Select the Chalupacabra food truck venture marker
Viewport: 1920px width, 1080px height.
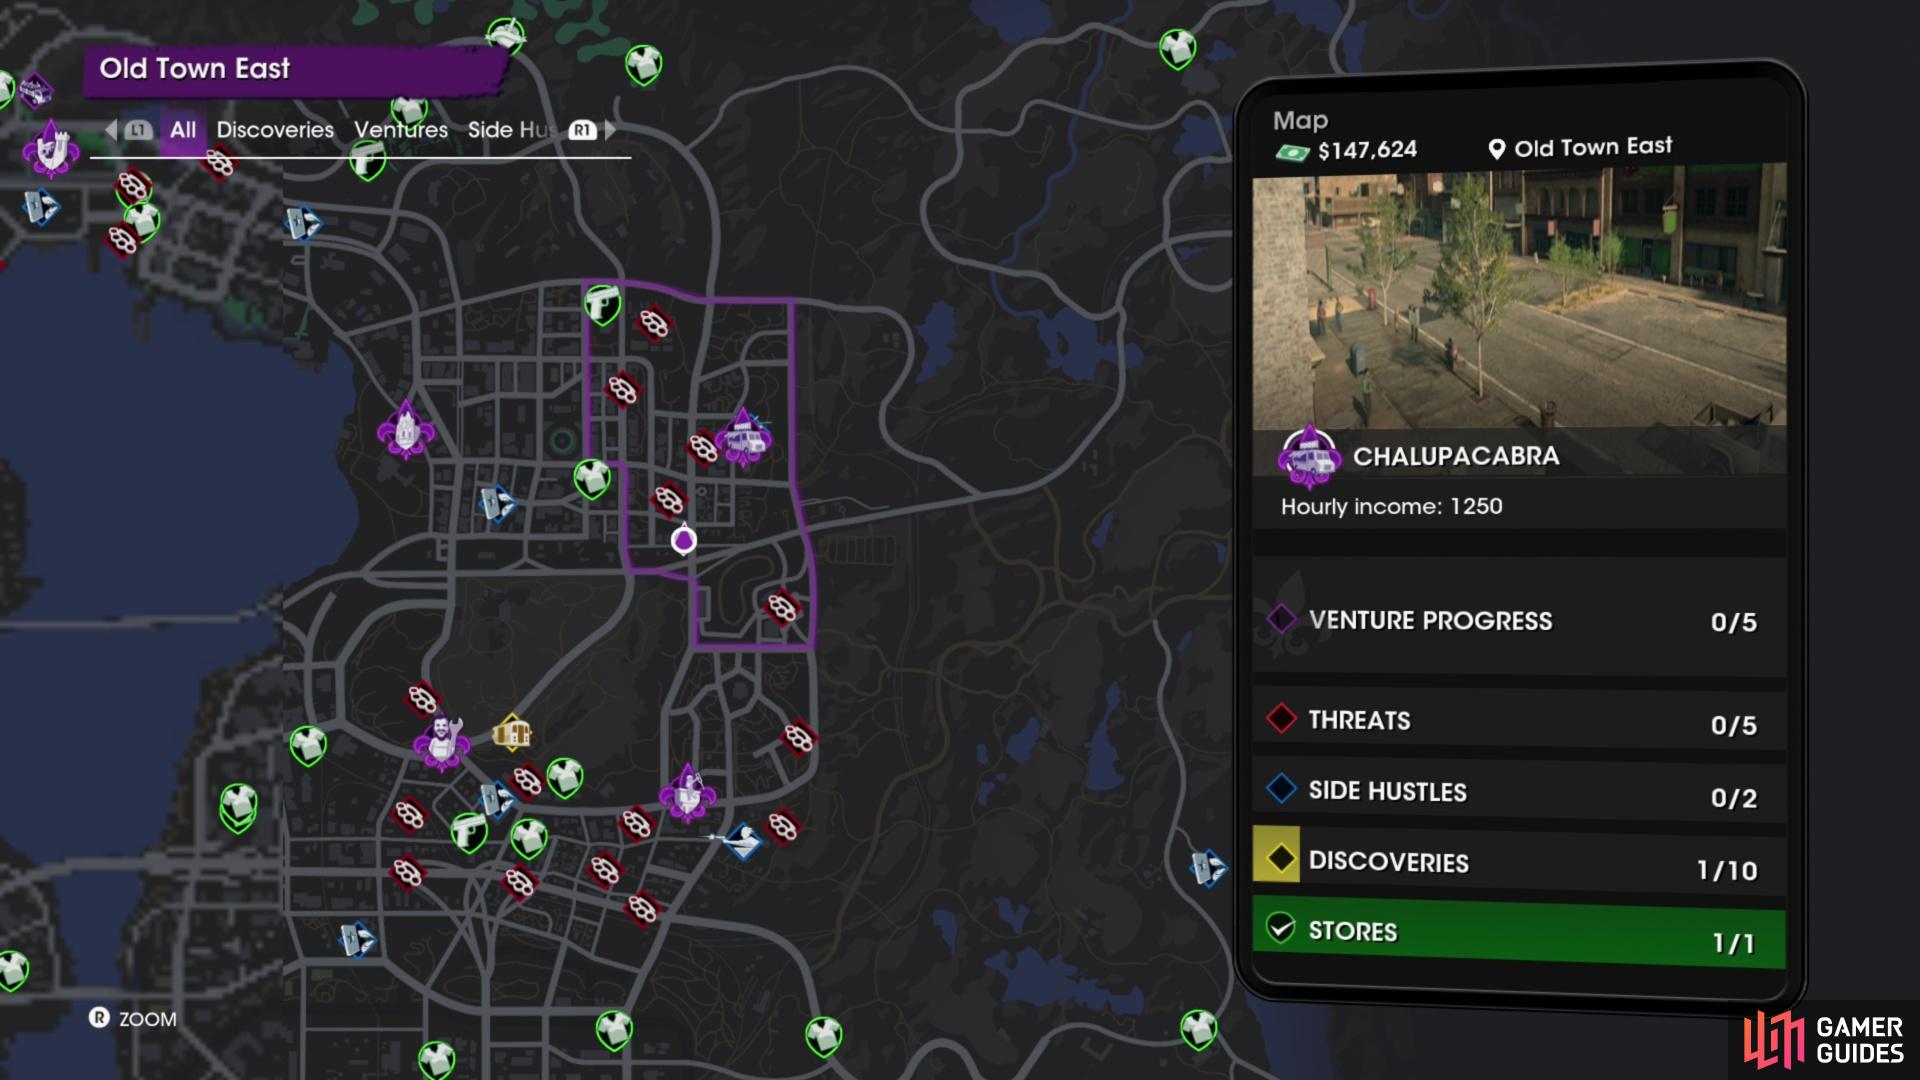pyautogui.click(x=743, y=437)
